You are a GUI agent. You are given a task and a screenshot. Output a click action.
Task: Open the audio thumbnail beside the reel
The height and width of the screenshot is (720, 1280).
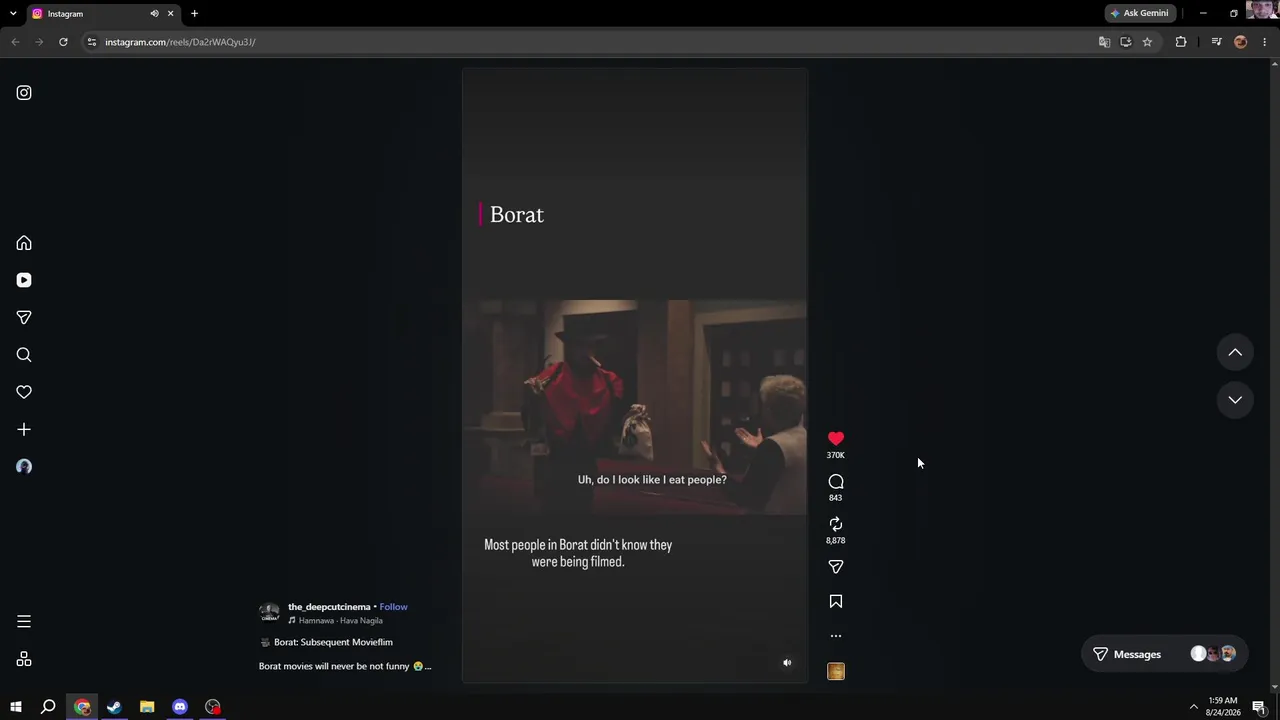click(x=836, y=672)
